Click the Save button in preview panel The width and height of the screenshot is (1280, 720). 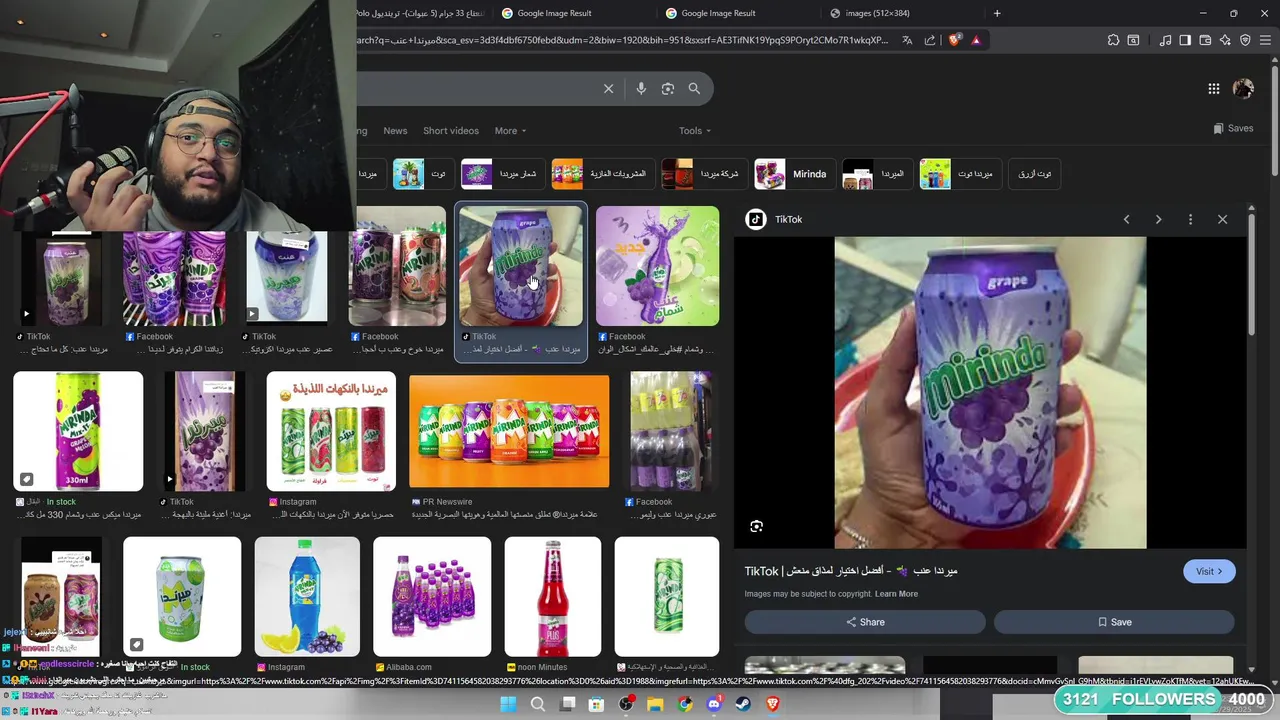coord(1114,622)
